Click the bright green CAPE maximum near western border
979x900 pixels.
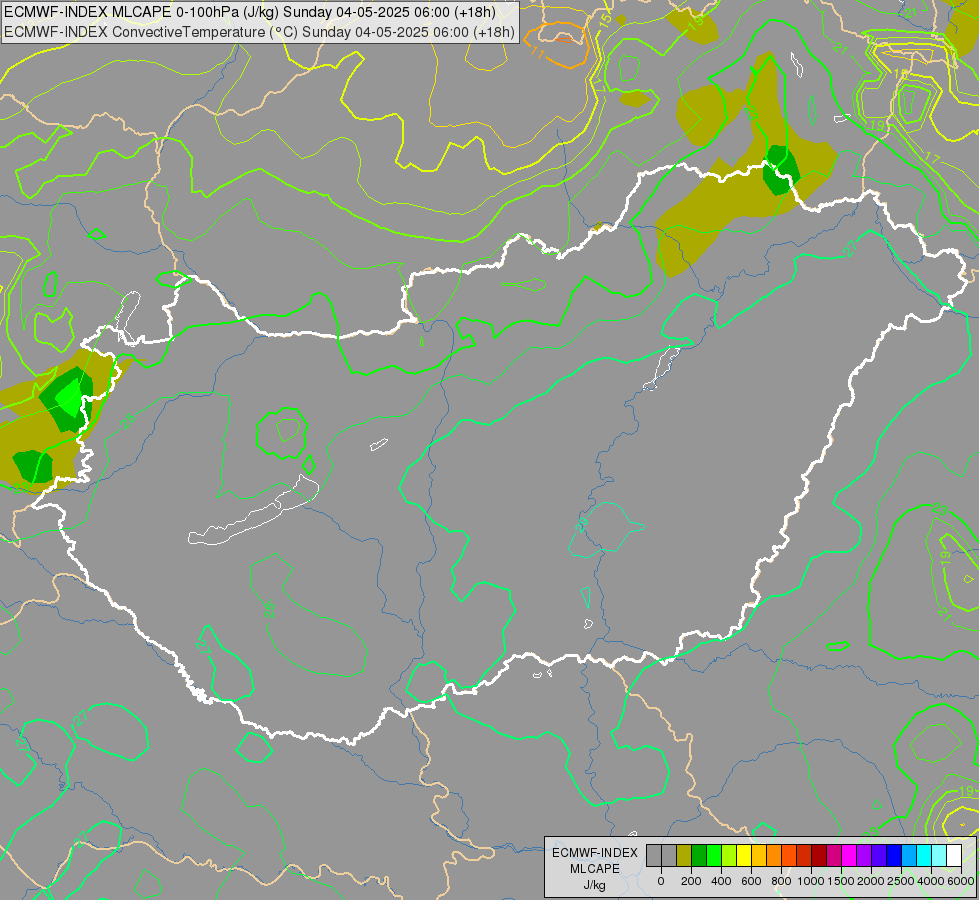[x=69, y=397]
